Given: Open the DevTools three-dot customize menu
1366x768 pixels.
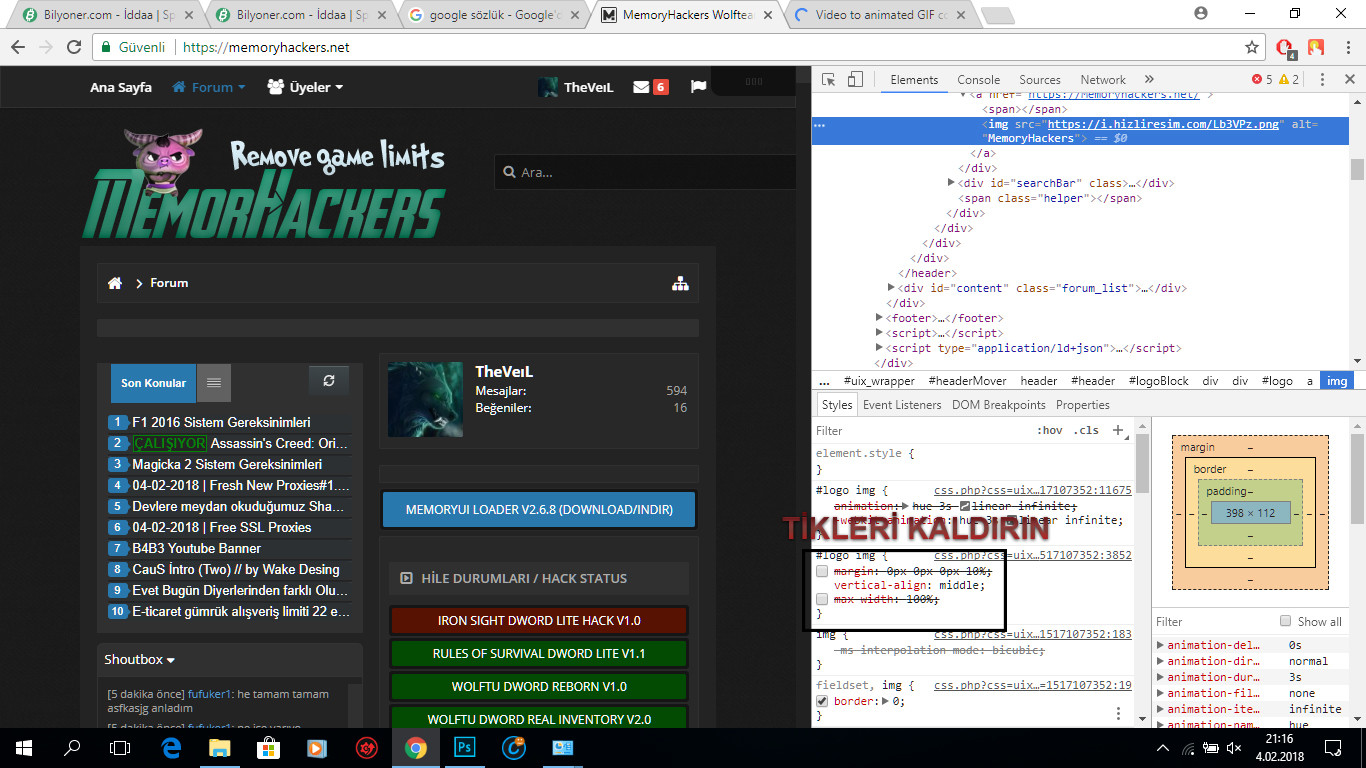Looking at the screenshot, I should pyautogui.click(x=1322, y=79).
